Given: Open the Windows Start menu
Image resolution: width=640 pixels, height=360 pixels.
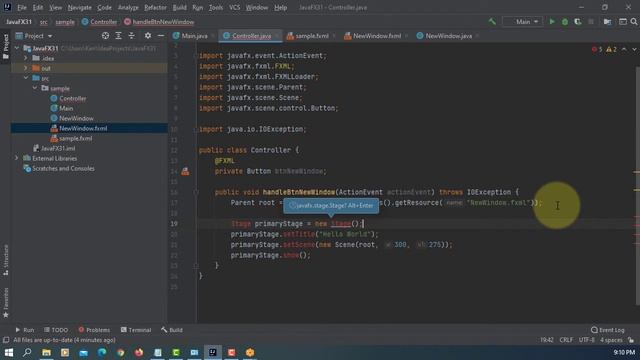Looking at the screenshot, I should point(9,352).
